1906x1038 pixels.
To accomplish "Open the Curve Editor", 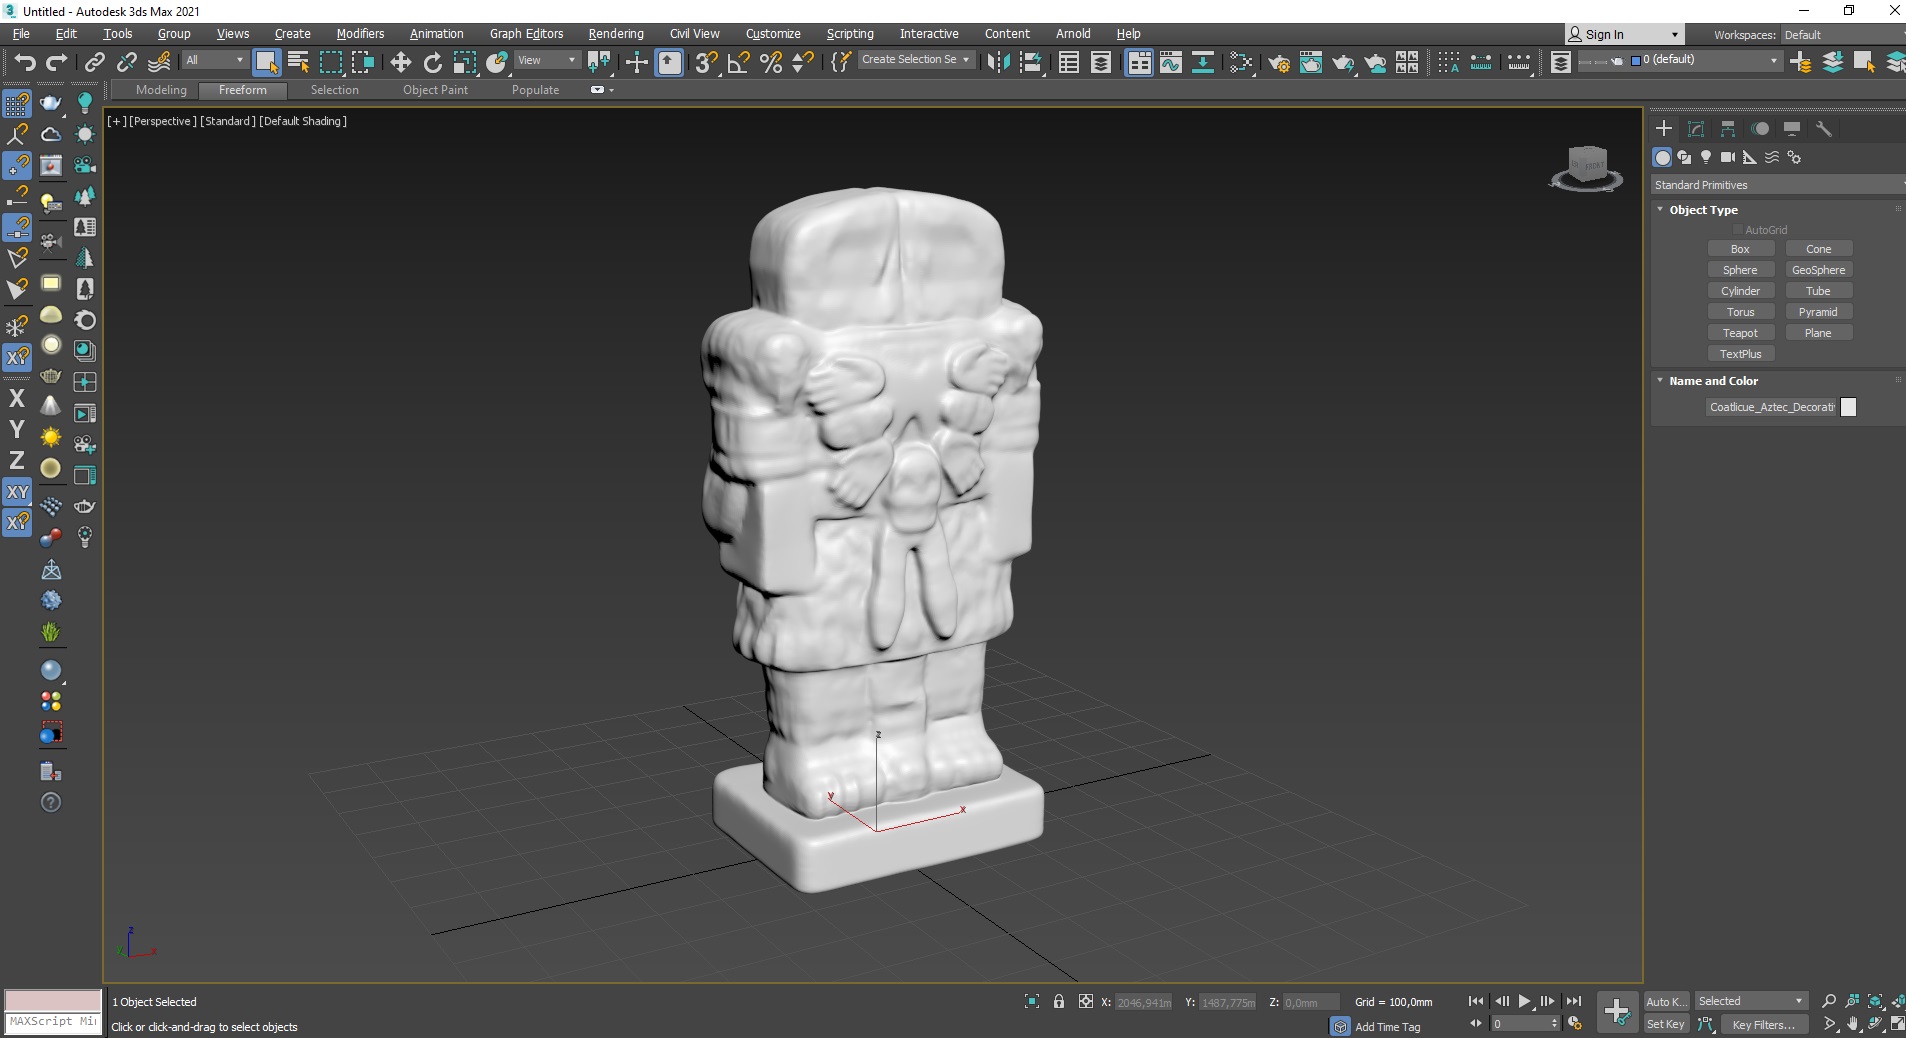I will pyautogui.click(x=1171, y=62).
